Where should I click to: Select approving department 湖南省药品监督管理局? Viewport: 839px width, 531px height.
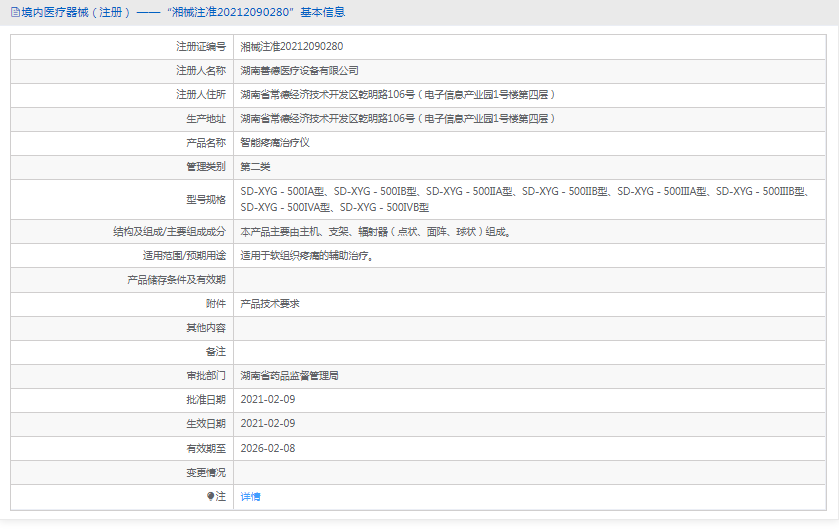(x=289, y=376)
